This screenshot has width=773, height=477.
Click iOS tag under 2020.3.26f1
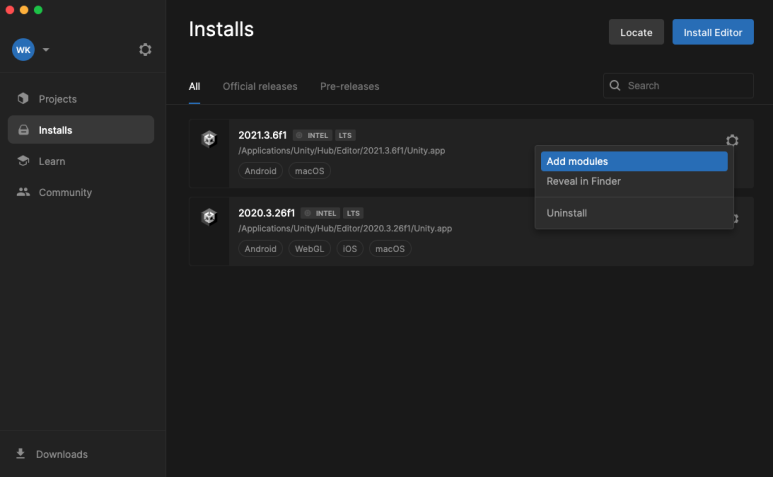point(350,249)
